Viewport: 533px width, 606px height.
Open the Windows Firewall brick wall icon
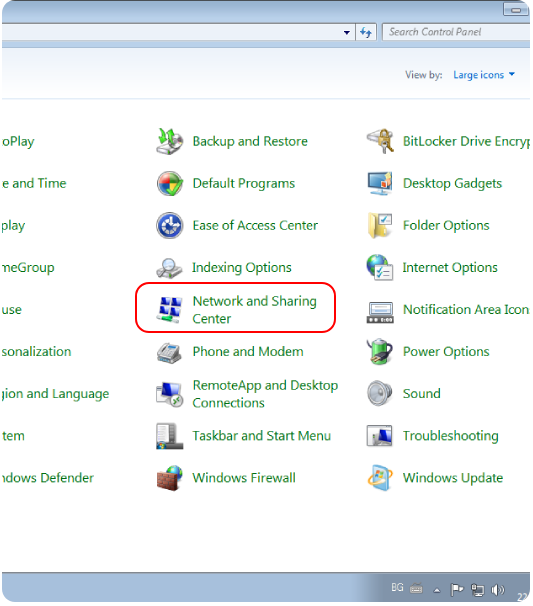click(x=170, y=478)
